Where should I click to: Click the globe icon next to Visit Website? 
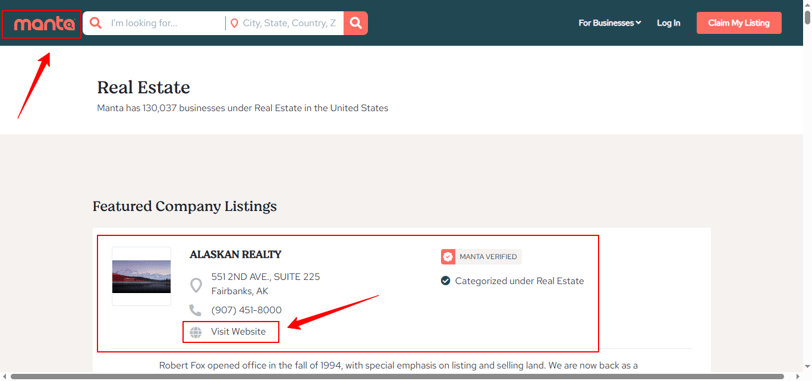point(196,332)
